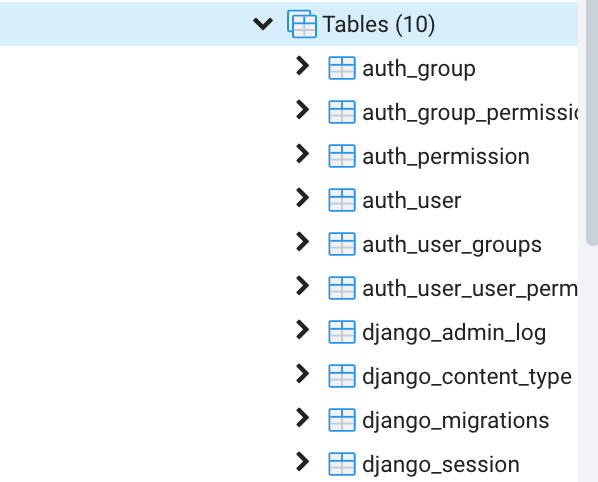
Task: Expand the django_admin_log table
Action: 302,330
